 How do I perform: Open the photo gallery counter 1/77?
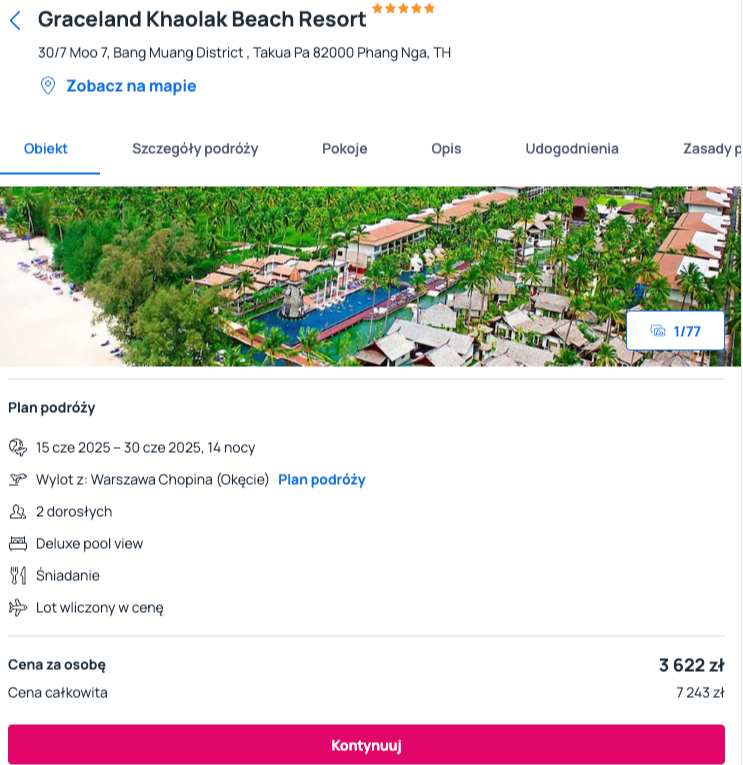click(675, 331)
